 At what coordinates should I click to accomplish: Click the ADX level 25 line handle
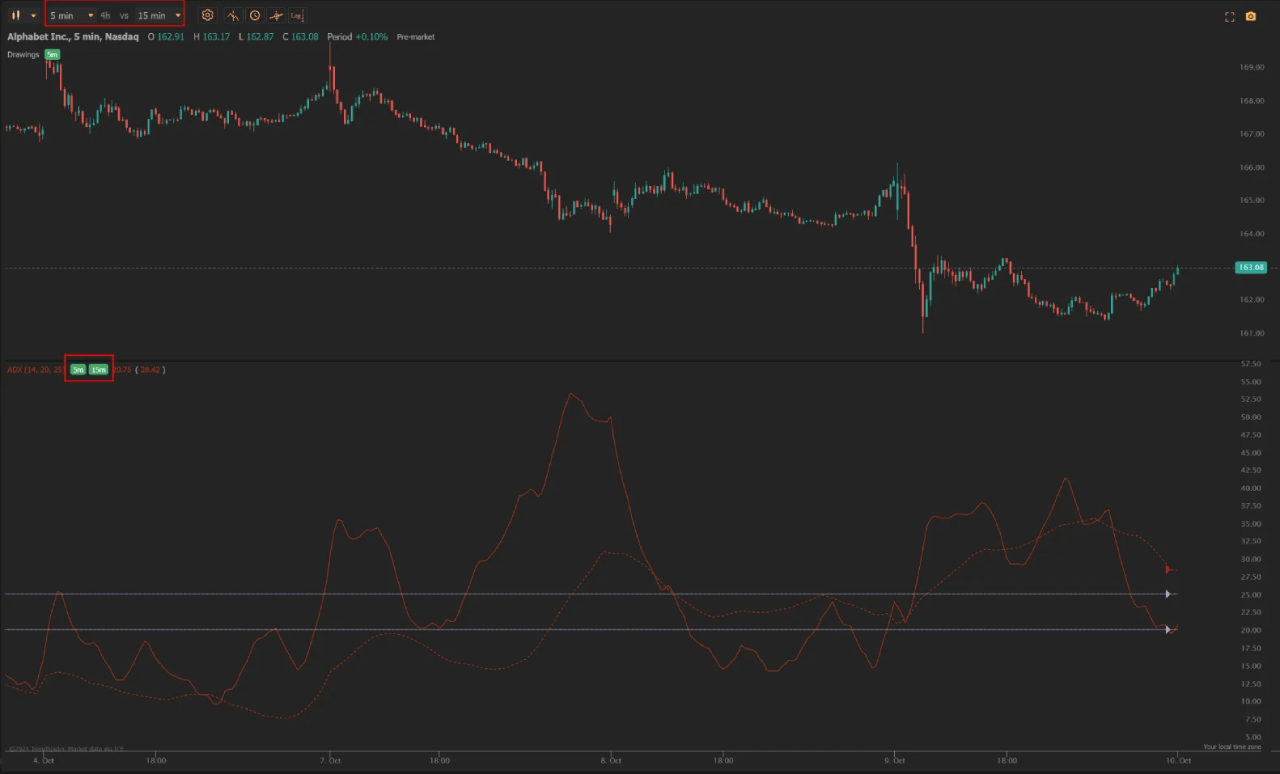click(1168, 594)
